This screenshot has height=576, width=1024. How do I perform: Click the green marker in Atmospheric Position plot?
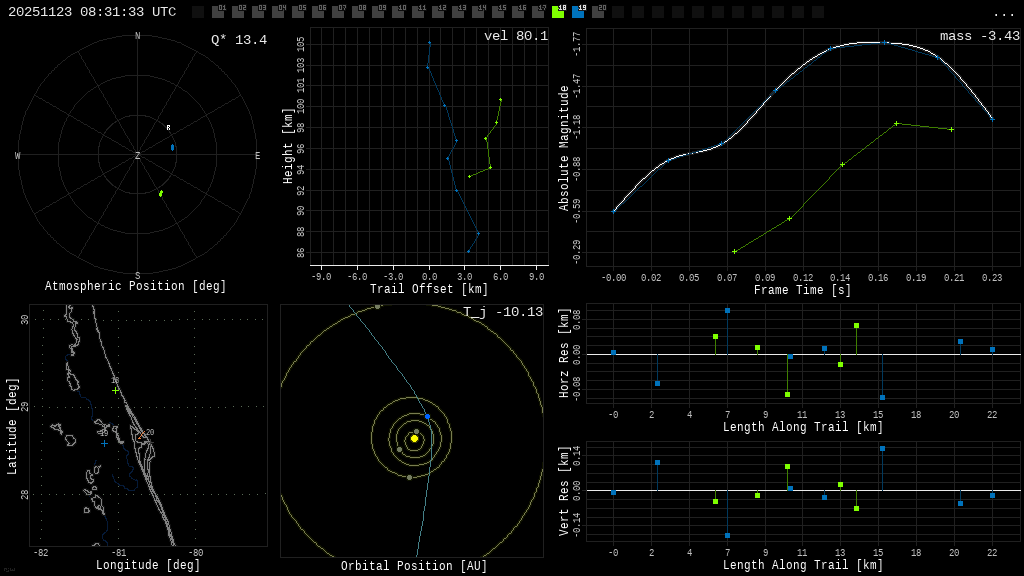(x=160, y=193)
